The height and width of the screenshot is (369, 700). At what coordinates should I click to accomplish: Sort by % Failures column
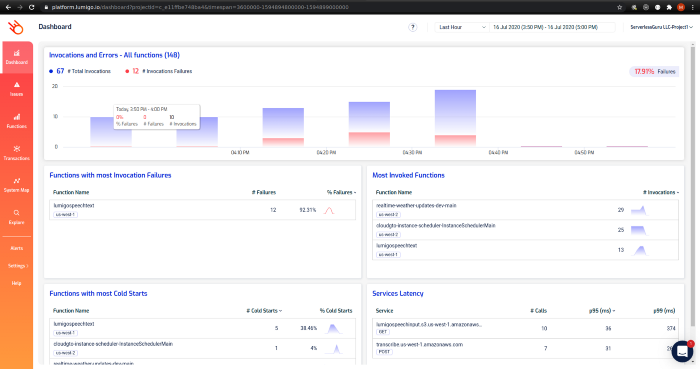(x=341, y=192)
